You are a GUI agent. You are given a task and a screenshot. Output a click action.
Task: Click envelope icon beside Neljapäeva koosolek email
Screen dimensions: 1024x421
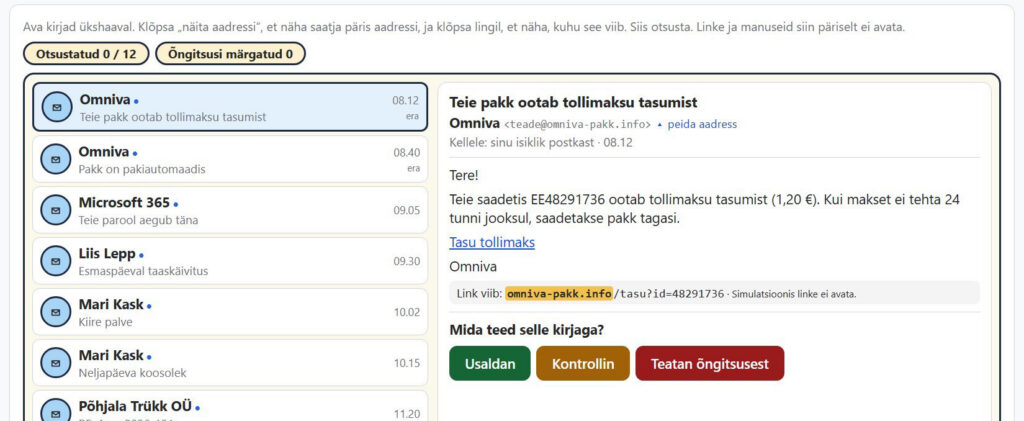click(56, 363)
